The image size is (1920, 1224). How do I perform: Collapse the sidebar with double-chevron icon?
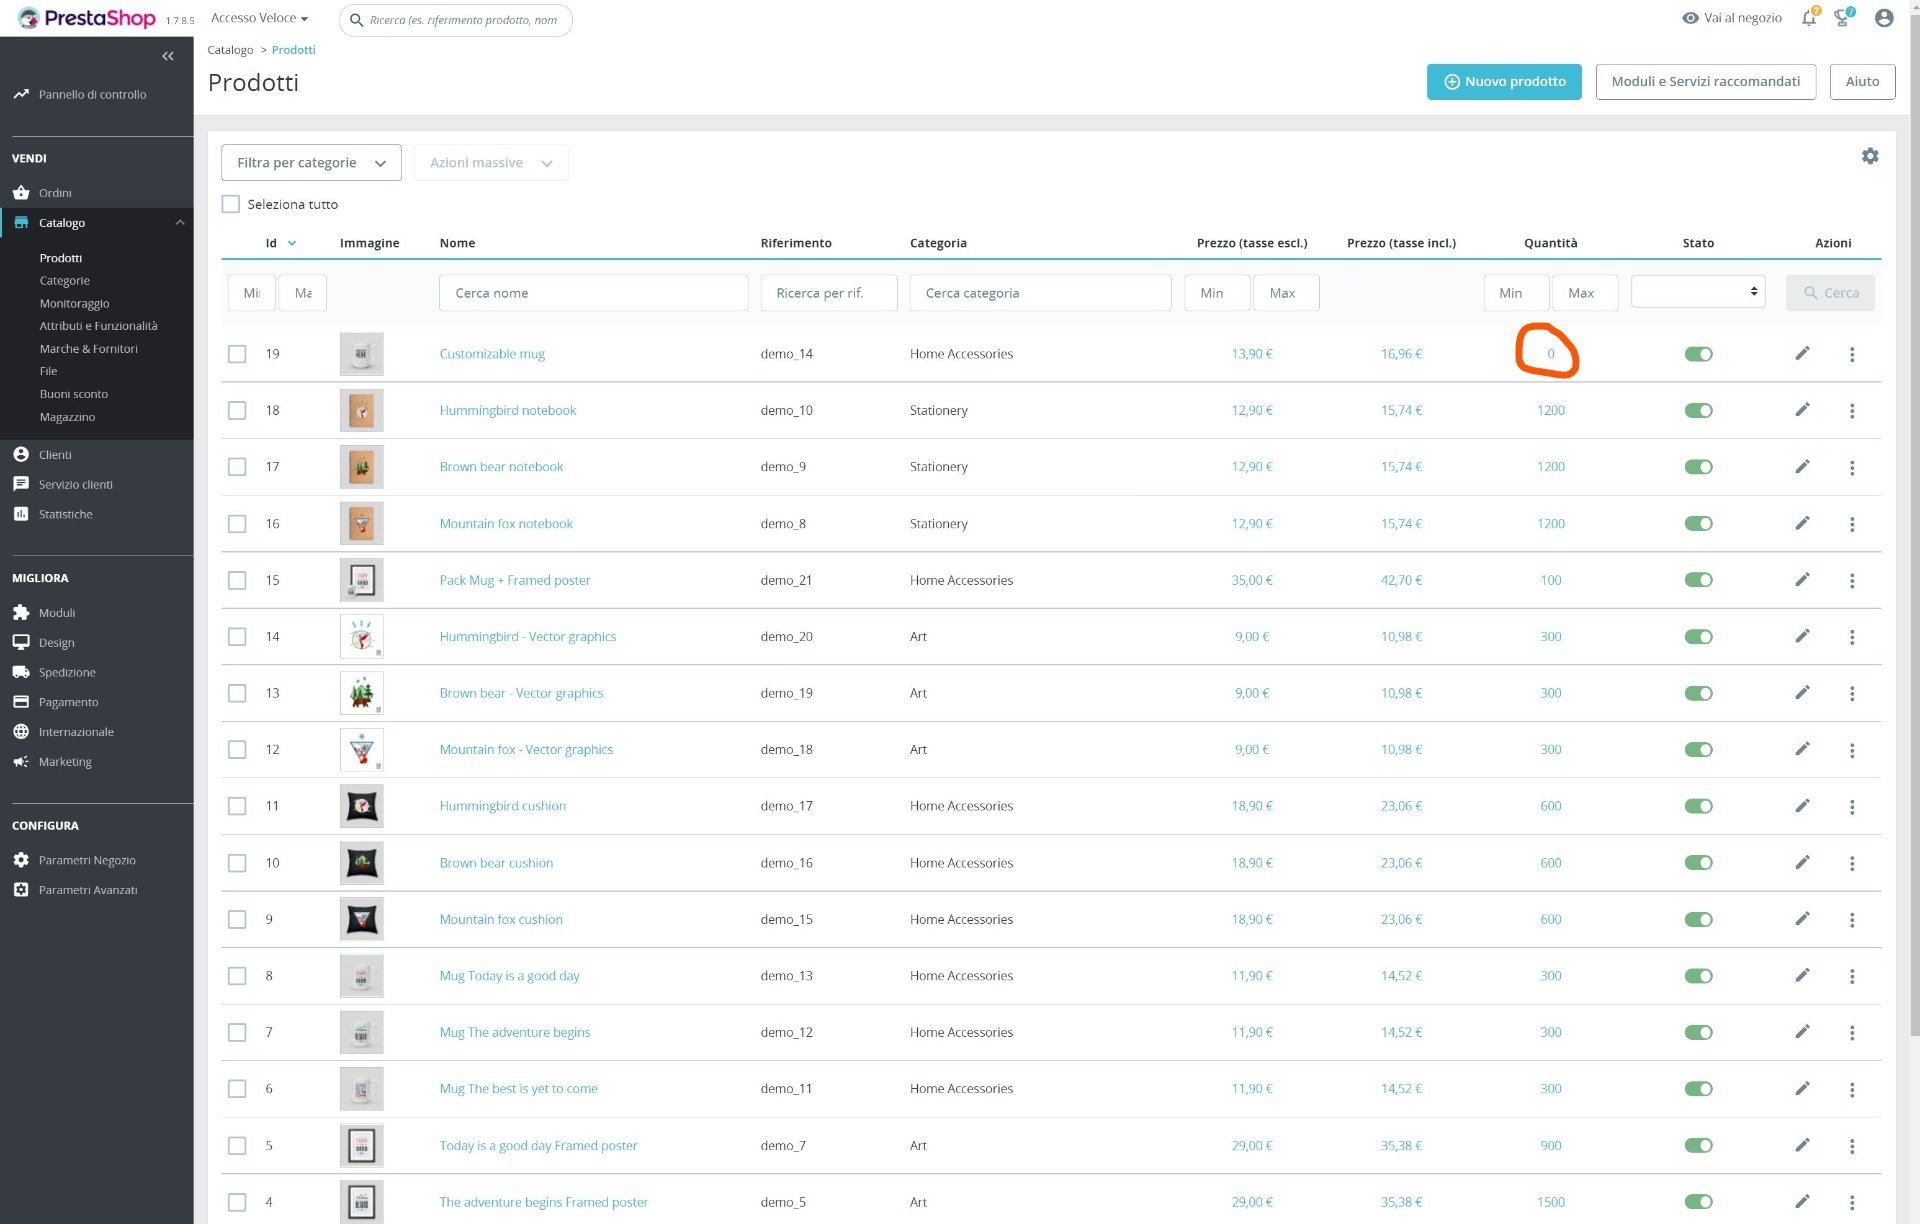(168, 56)
